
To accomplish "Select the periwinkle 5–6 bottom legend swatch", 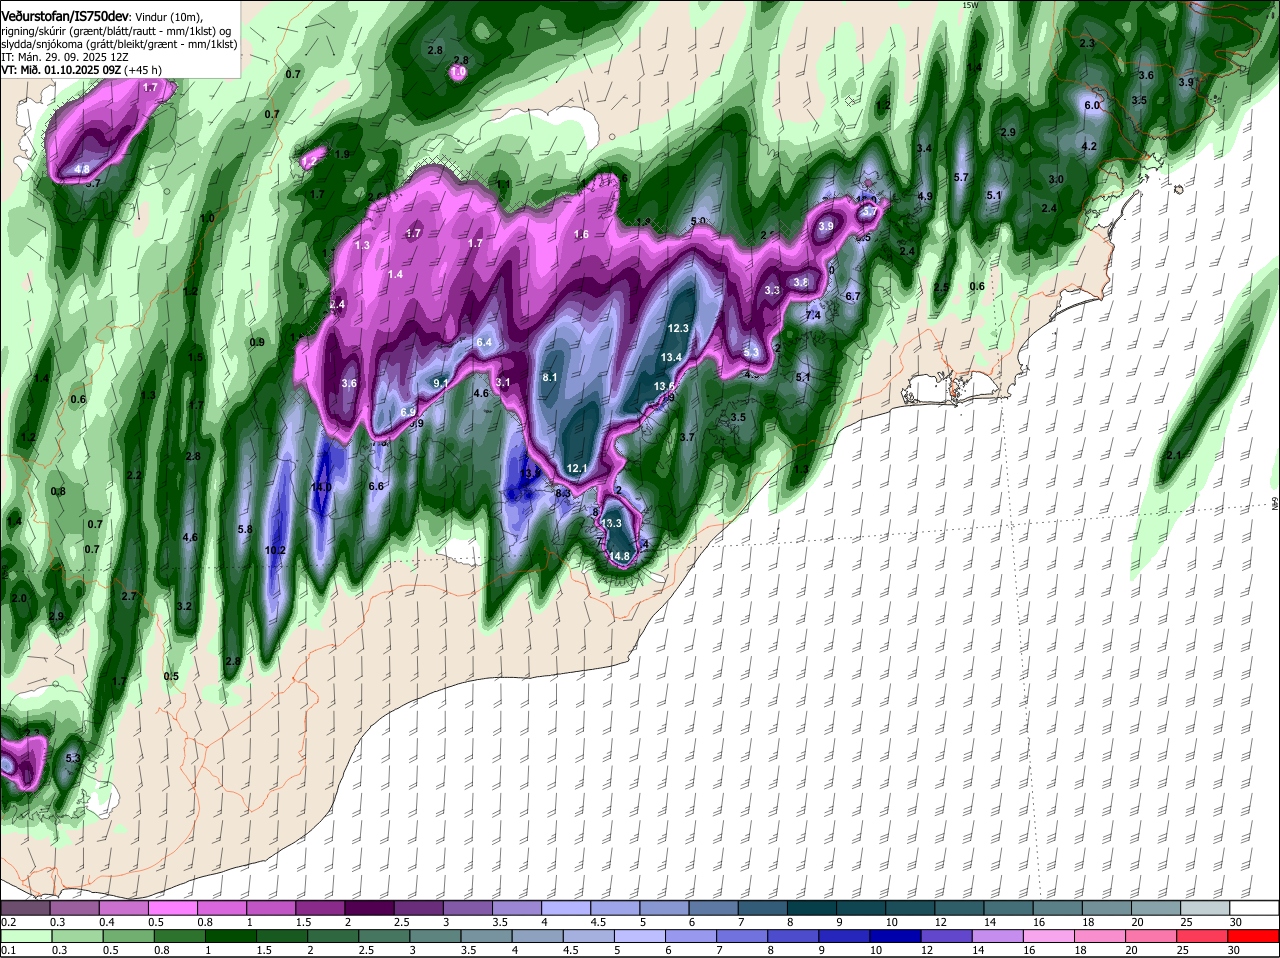I will [x=640, y=936].
